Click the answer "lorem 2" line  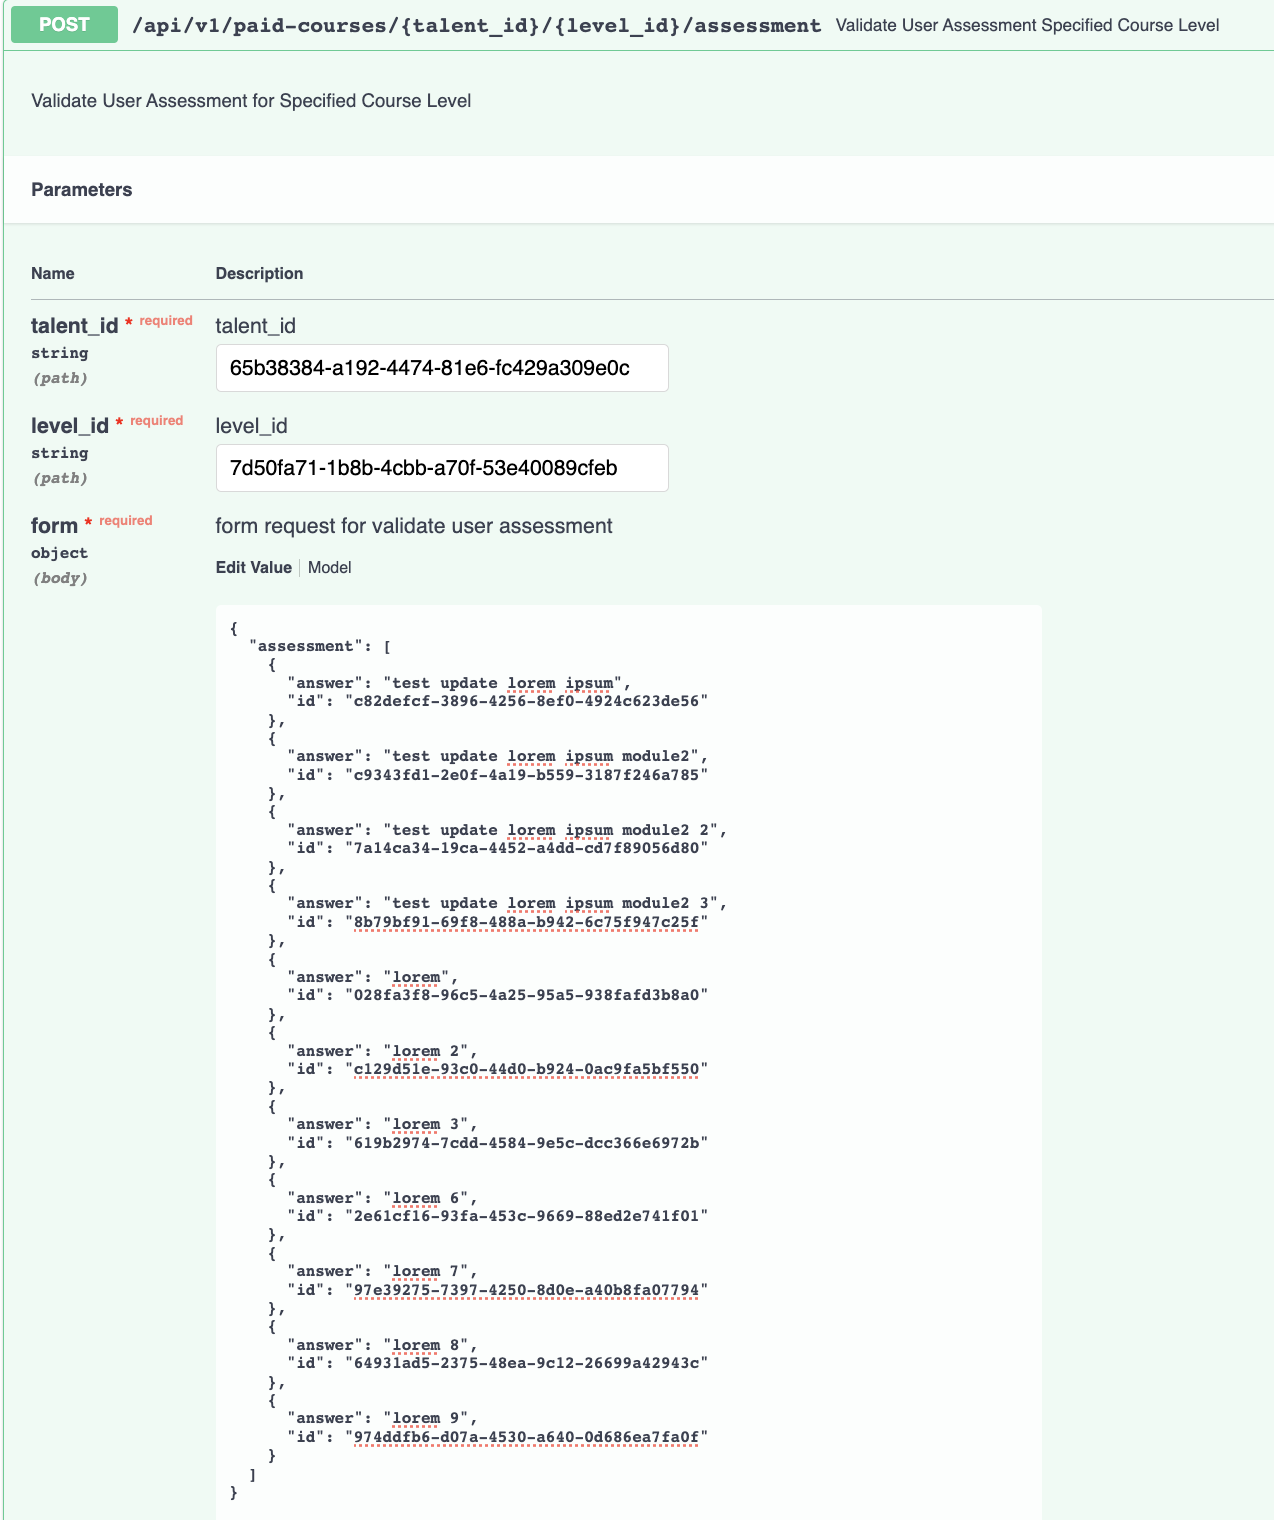(383, 1051)
